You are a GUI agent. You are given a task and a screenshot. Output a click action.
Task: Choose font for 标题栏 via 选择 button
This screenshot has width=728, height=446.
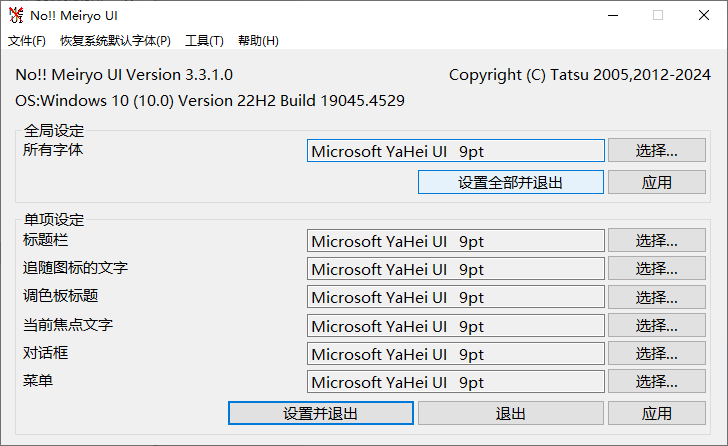click(656, 241)
